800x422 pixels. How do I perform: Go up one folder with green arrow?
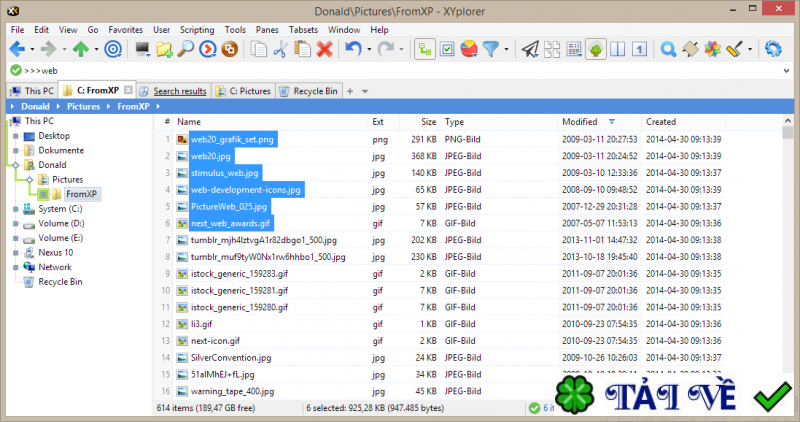81,49
